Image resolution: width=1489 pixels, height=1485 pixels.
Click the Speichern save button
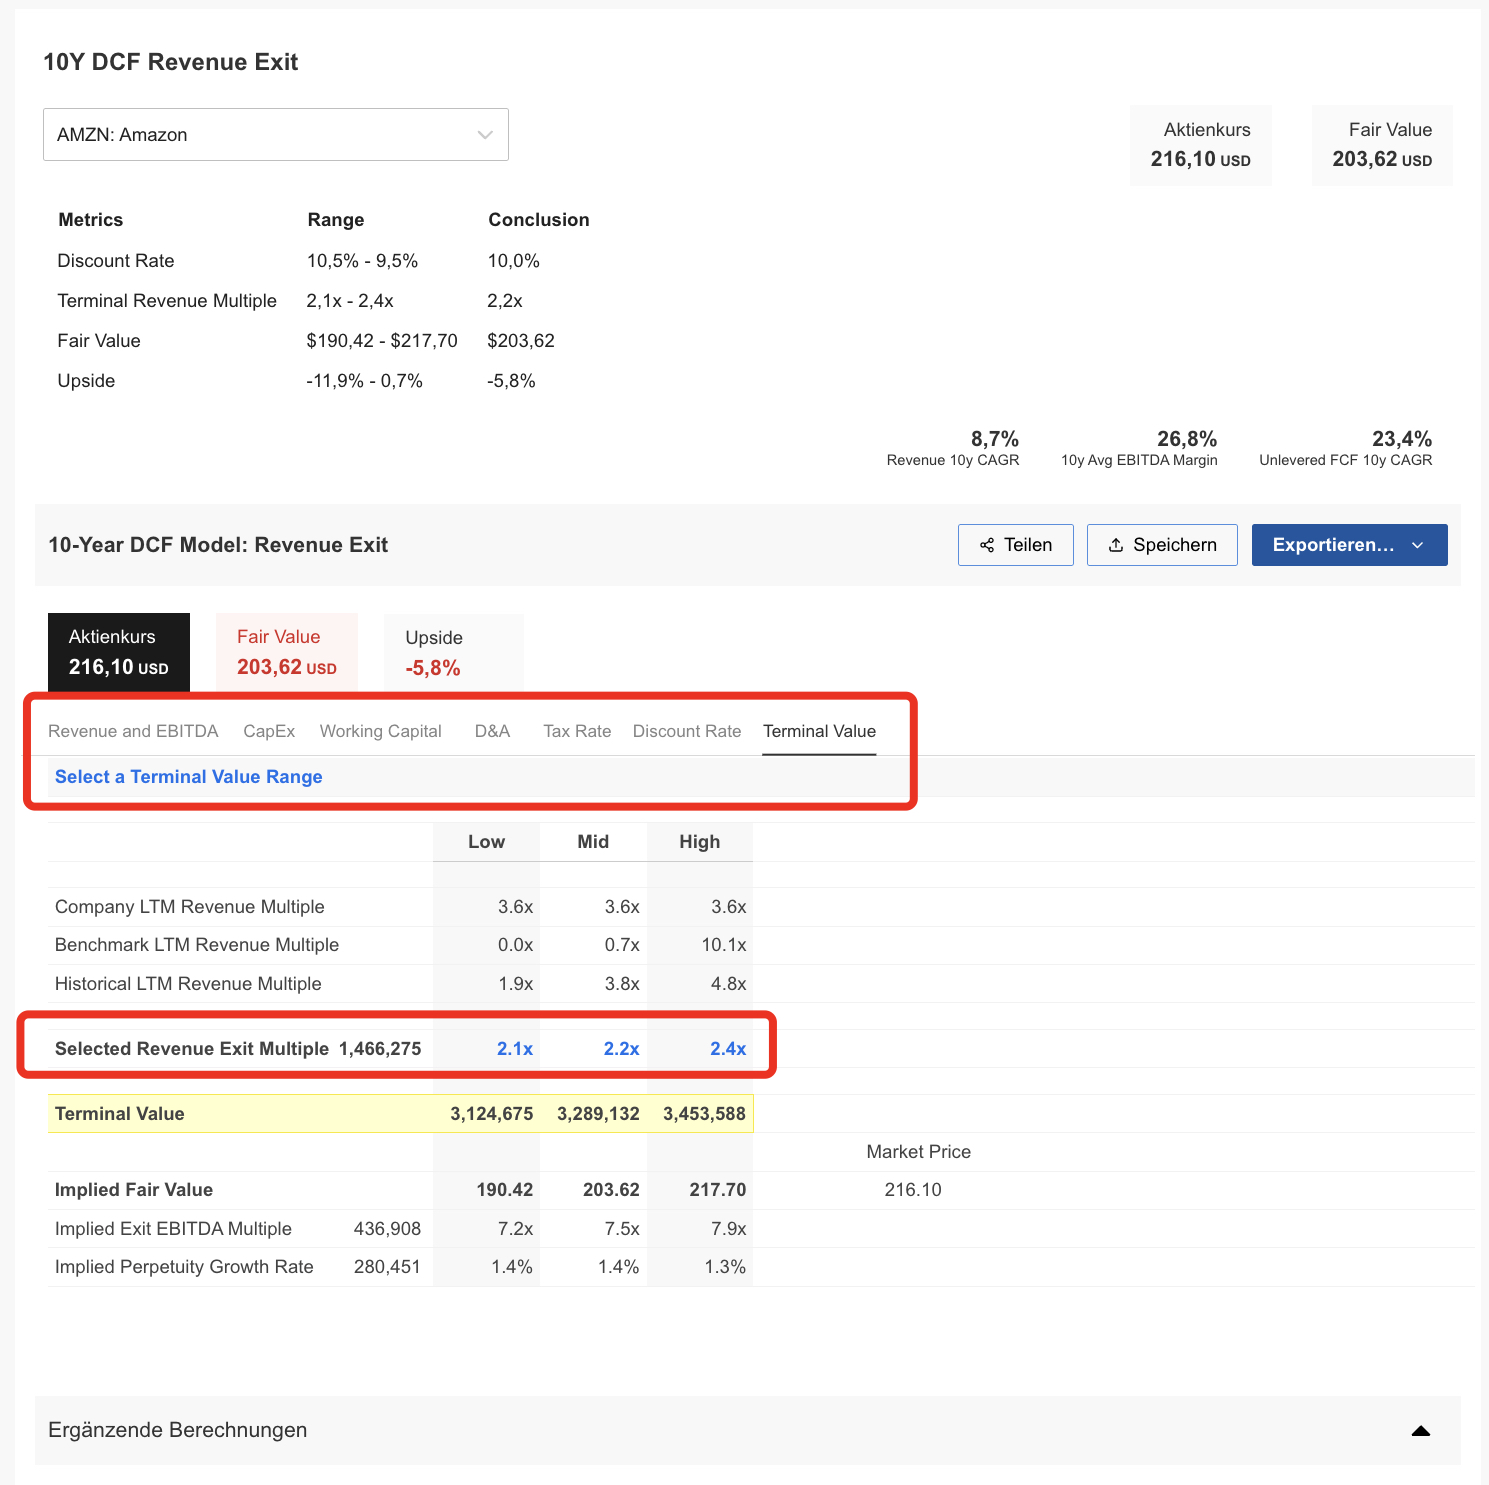[x=1162, y=545]
